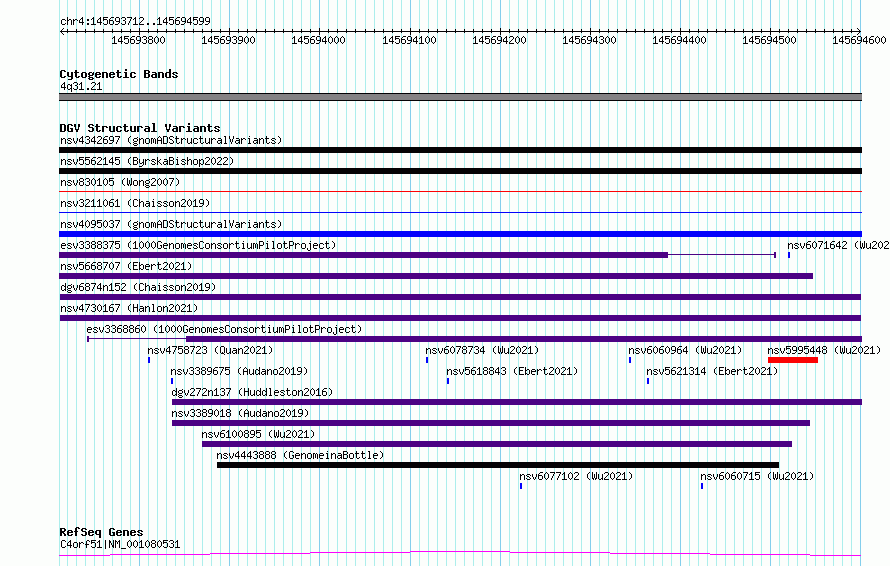Click nsv3389018 Audano2019 label
Viewport: 890px width, 566px height.
pos(240,413)
